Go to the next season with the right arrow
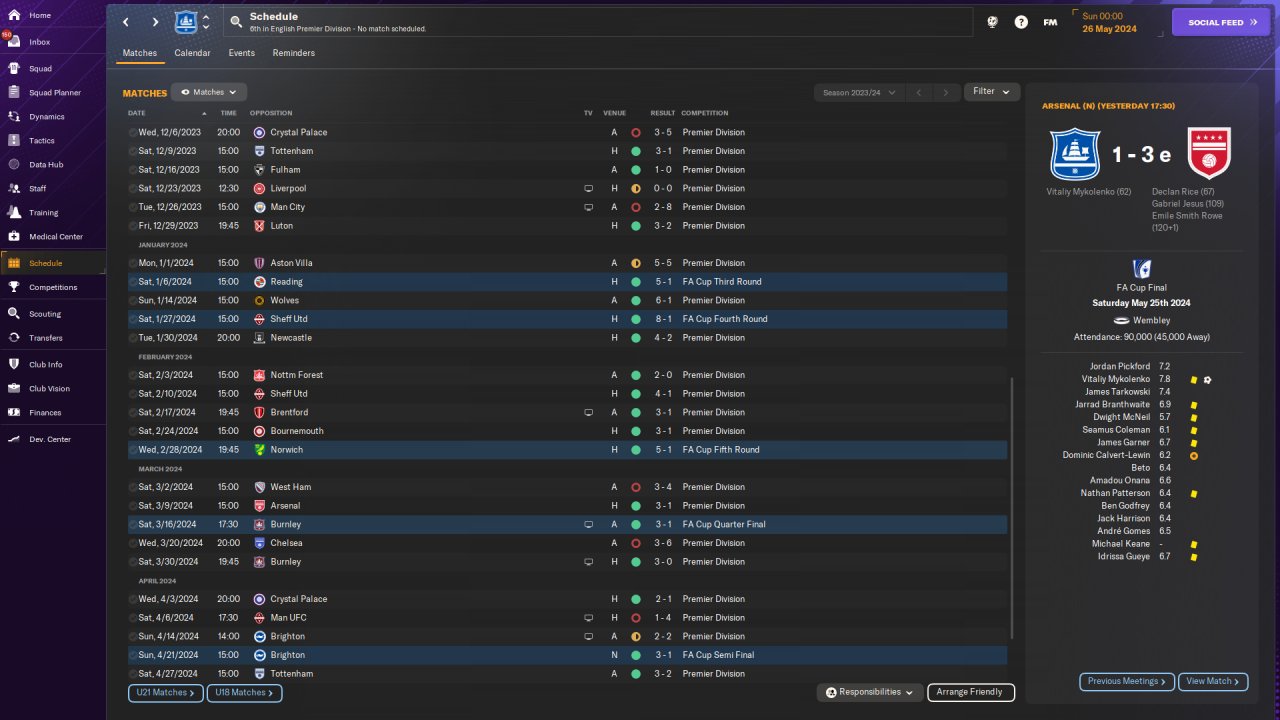1280x720 pixels. click(946, 92)
